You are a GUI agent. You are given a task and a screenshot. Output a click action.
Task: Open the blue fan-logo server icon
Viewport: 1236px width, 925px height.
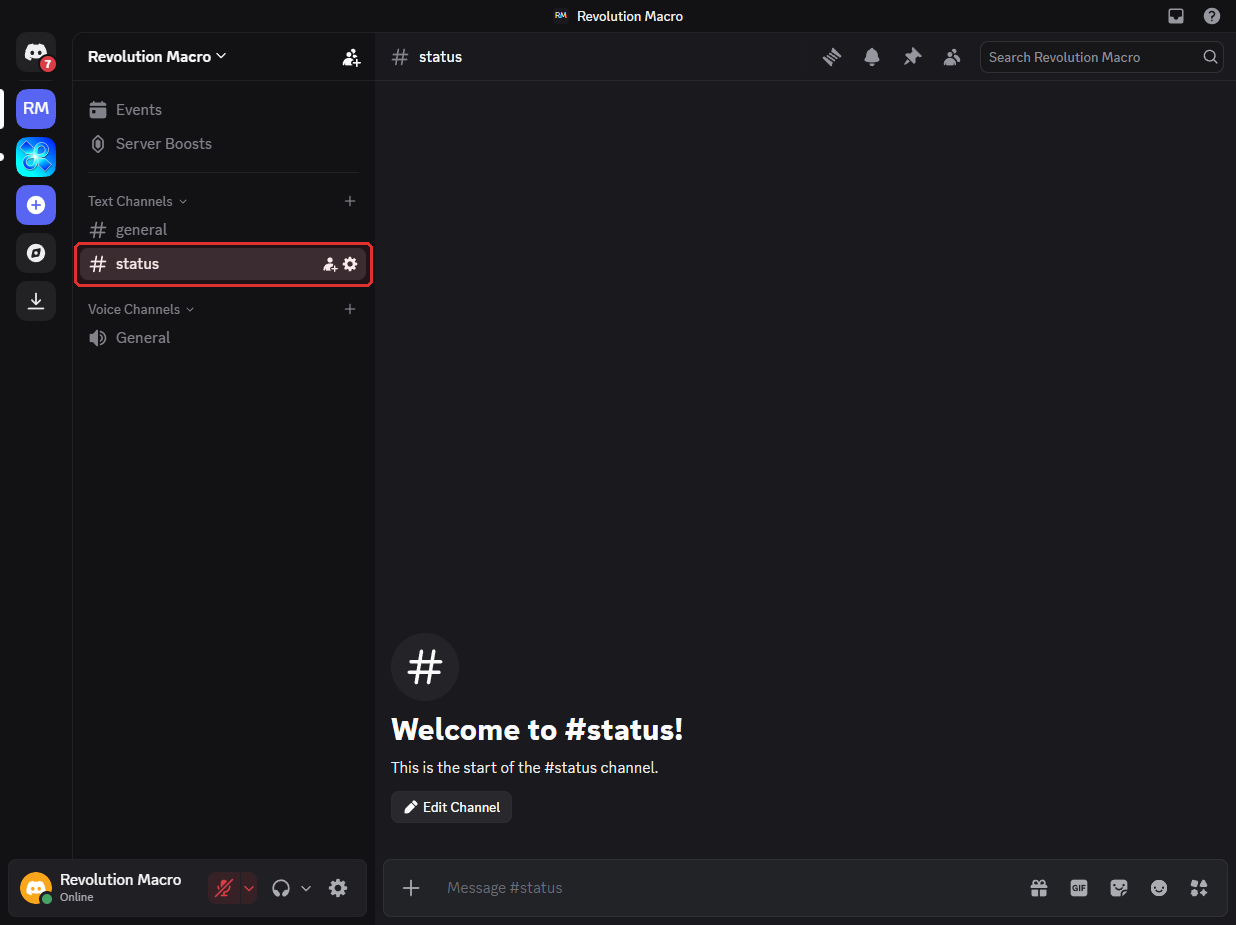[36, 157]
